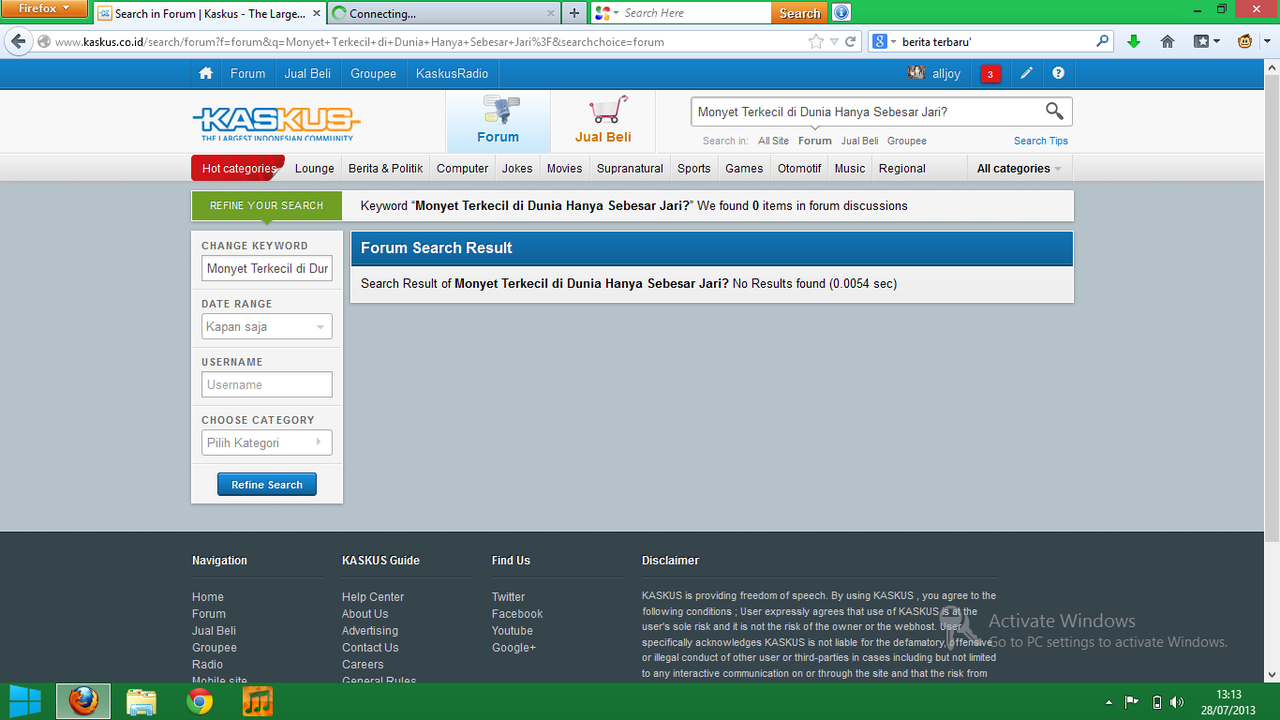Go back with the browser back arrow

tap(17, 41)
